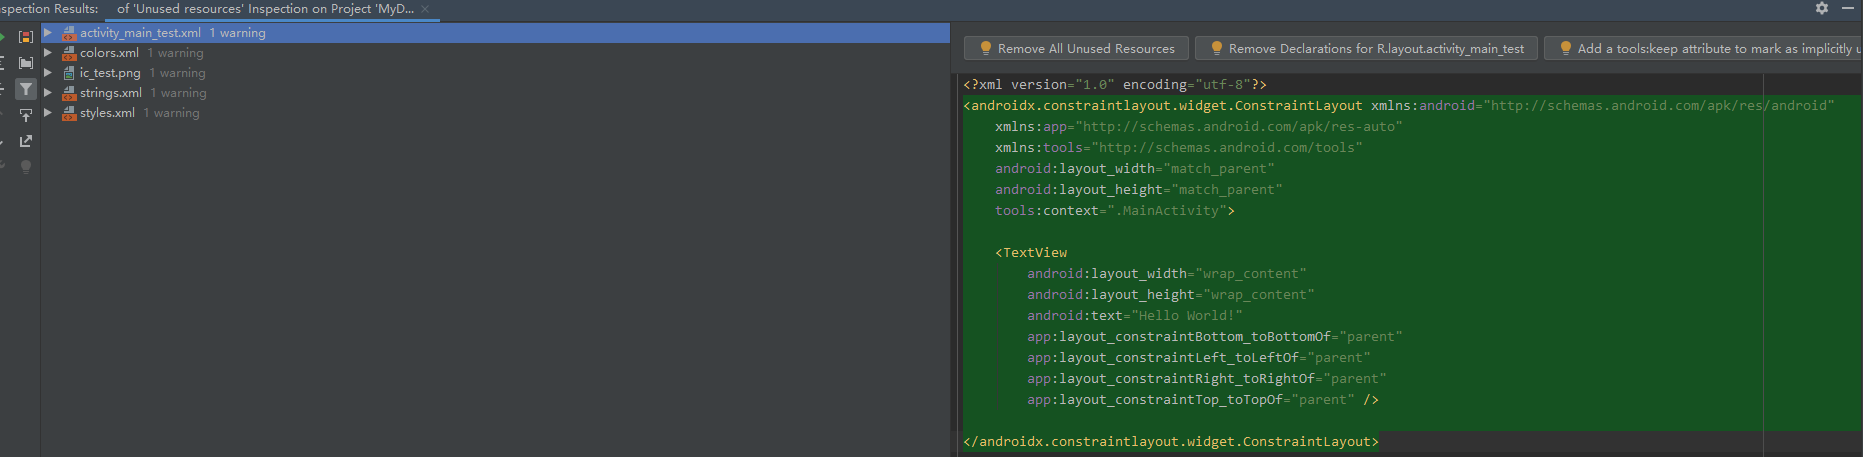Expand the colors.xml node
Image resolution: width=1863 pixels, height=457 pixels.
(x=48, y=53)
